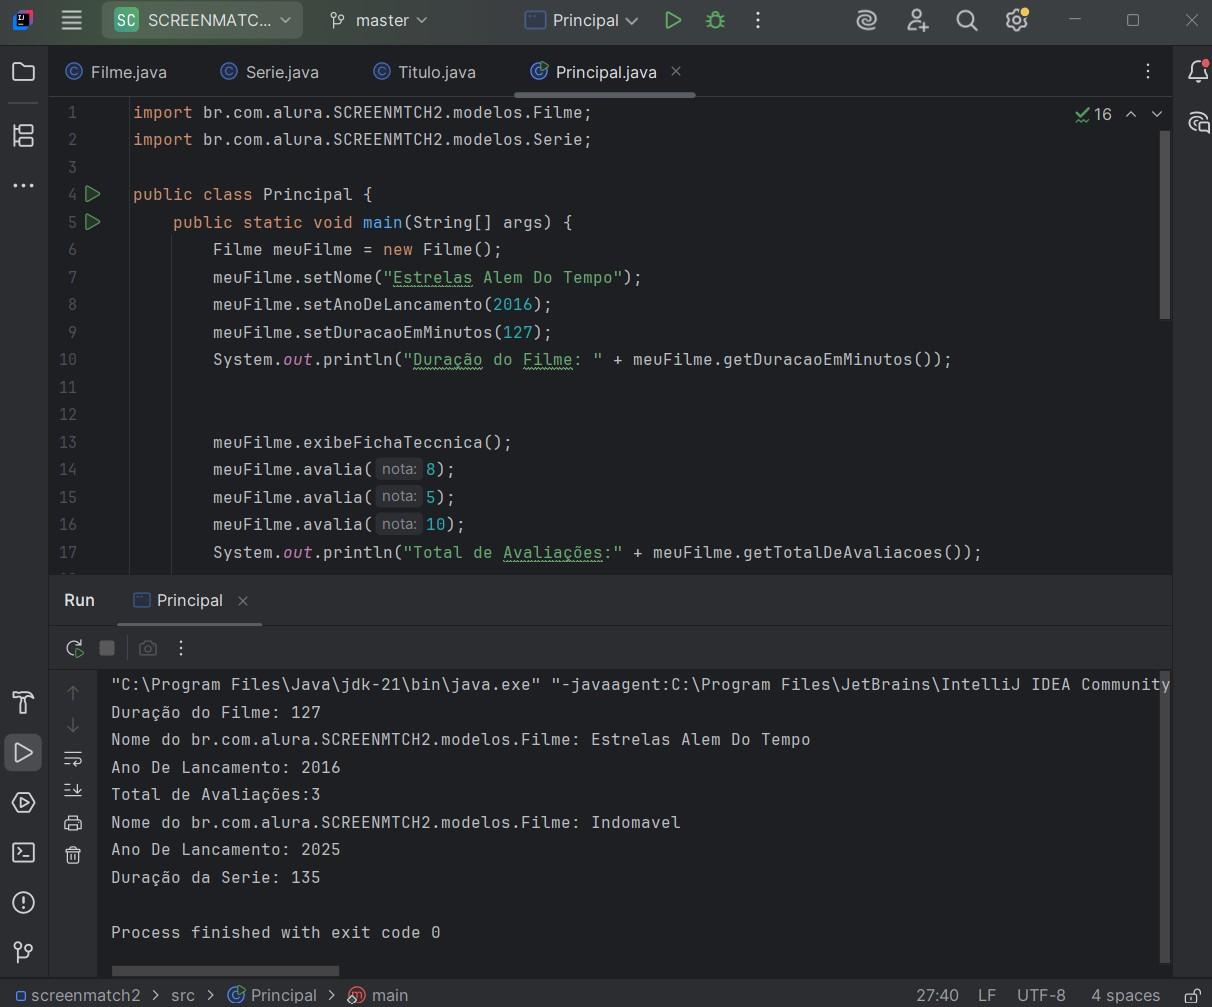Viewport: 1212px width, 1007px height.
Task: Jump down the stack trace arrow
Action: (73, 725)
